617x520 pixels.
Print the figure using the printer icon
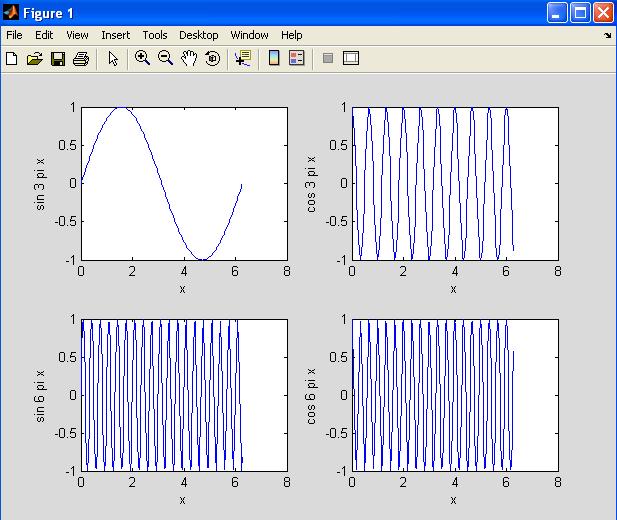(81, 59)
